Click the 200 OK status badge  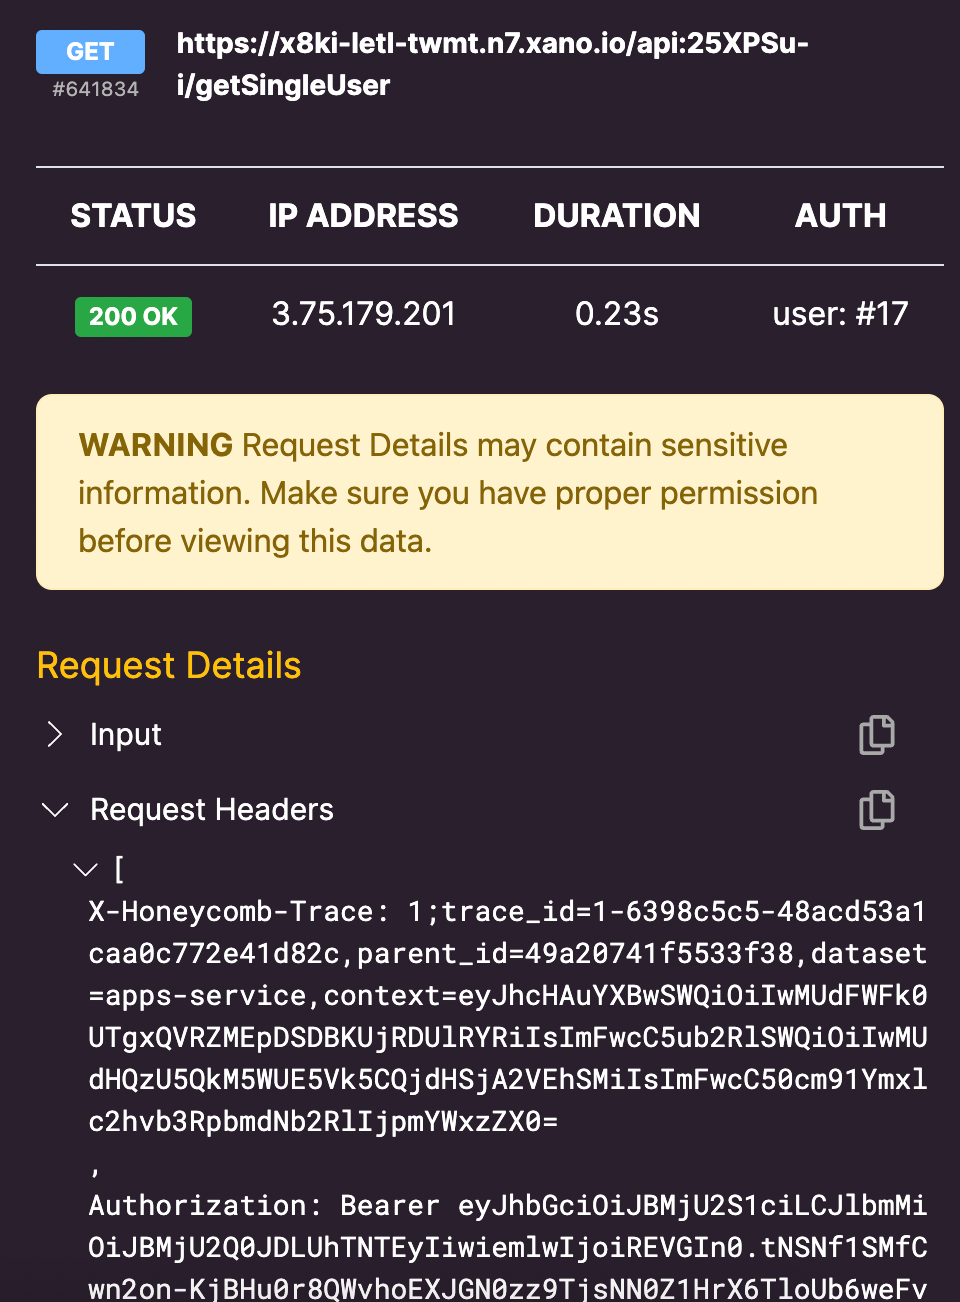click(133, 317)
